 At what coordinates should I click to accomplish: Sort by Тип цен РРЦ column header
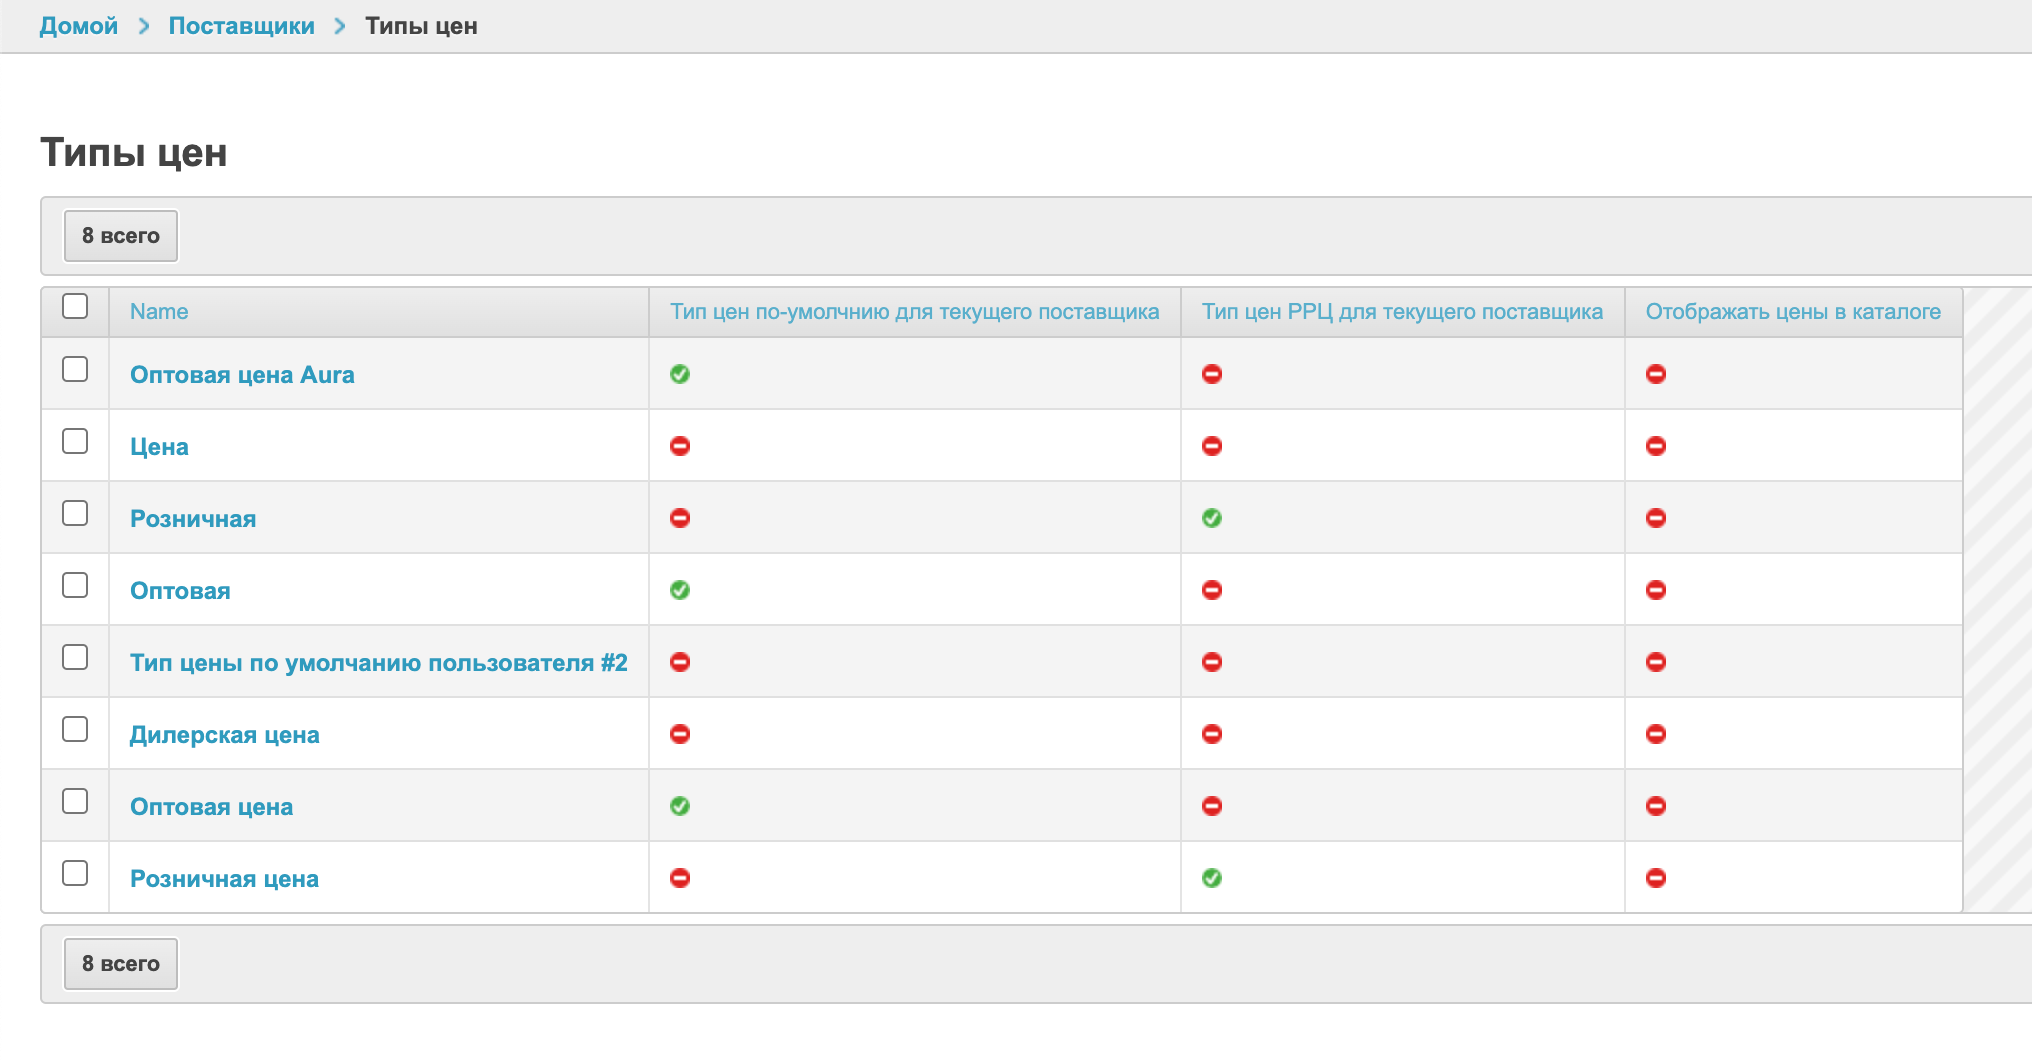(x=1402, y=312)
